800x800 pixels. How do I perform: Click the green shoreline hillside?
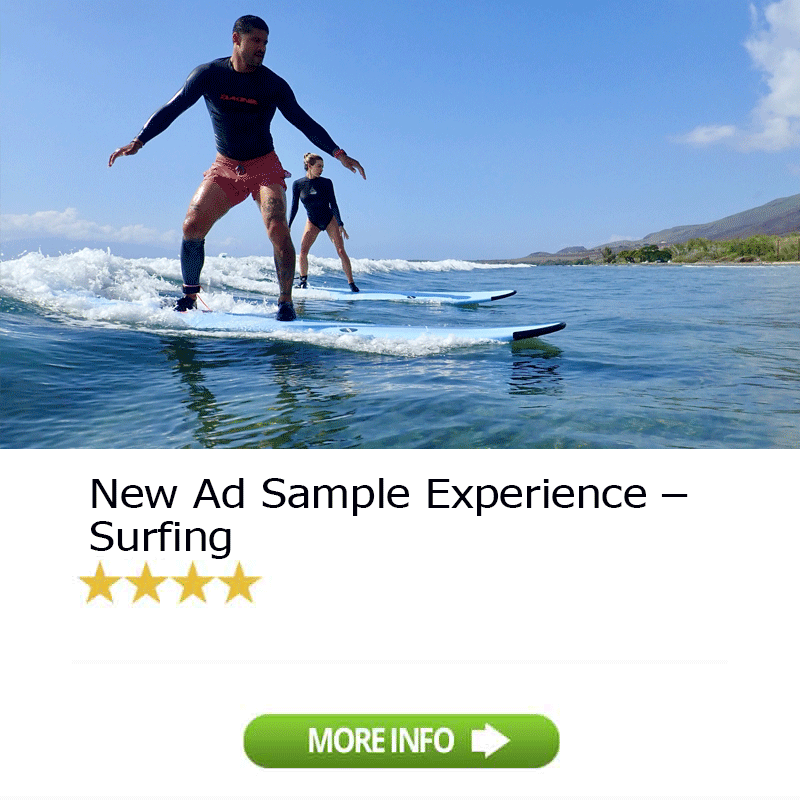714,240
